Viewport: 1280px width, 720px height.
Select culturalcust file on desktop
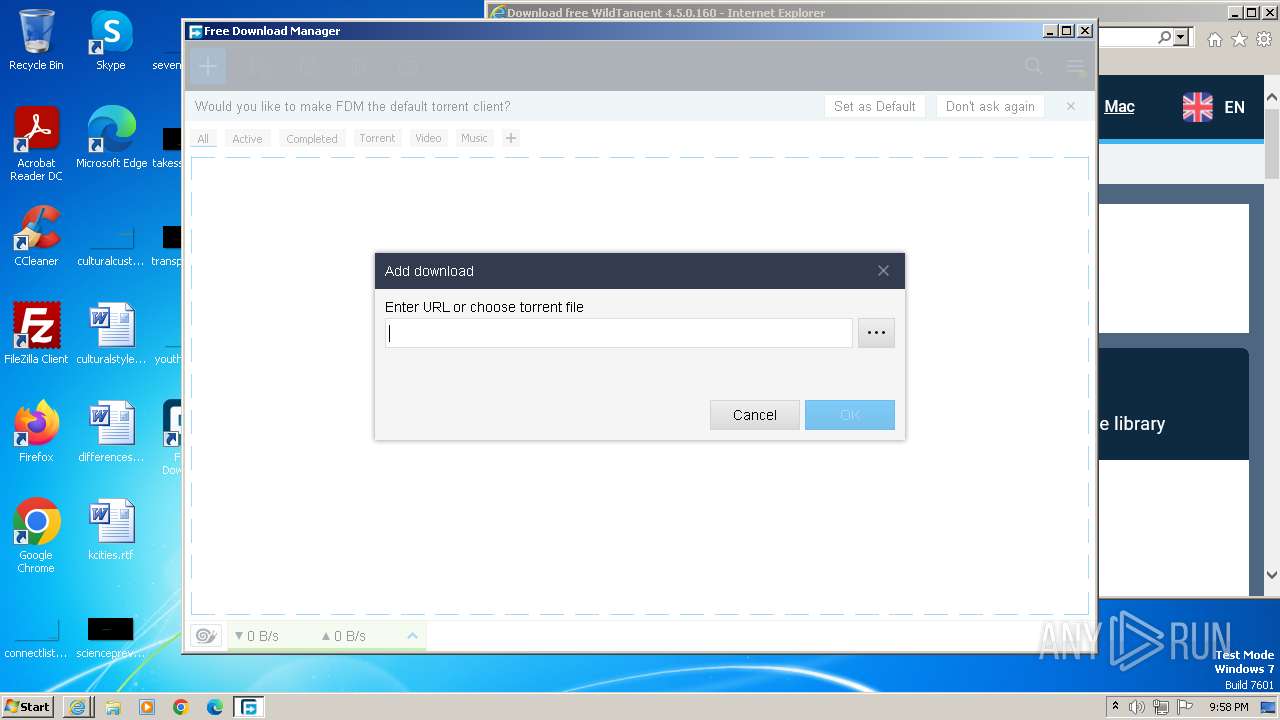tap(111, 242)
